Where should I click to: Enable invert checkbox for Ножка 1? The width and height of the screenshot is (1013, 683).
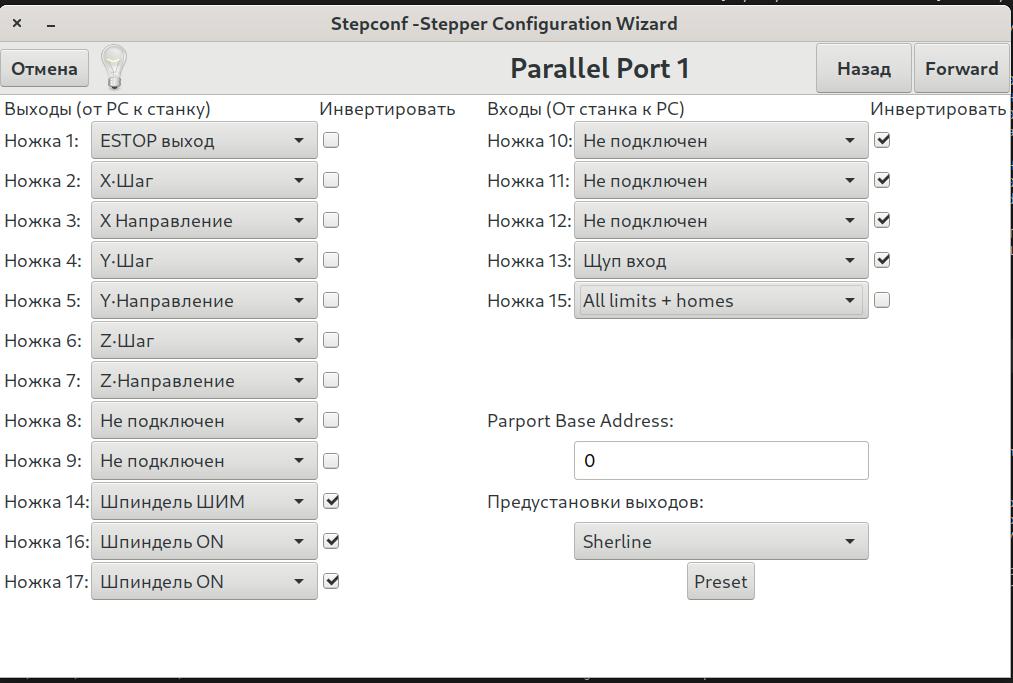[331, 140]
